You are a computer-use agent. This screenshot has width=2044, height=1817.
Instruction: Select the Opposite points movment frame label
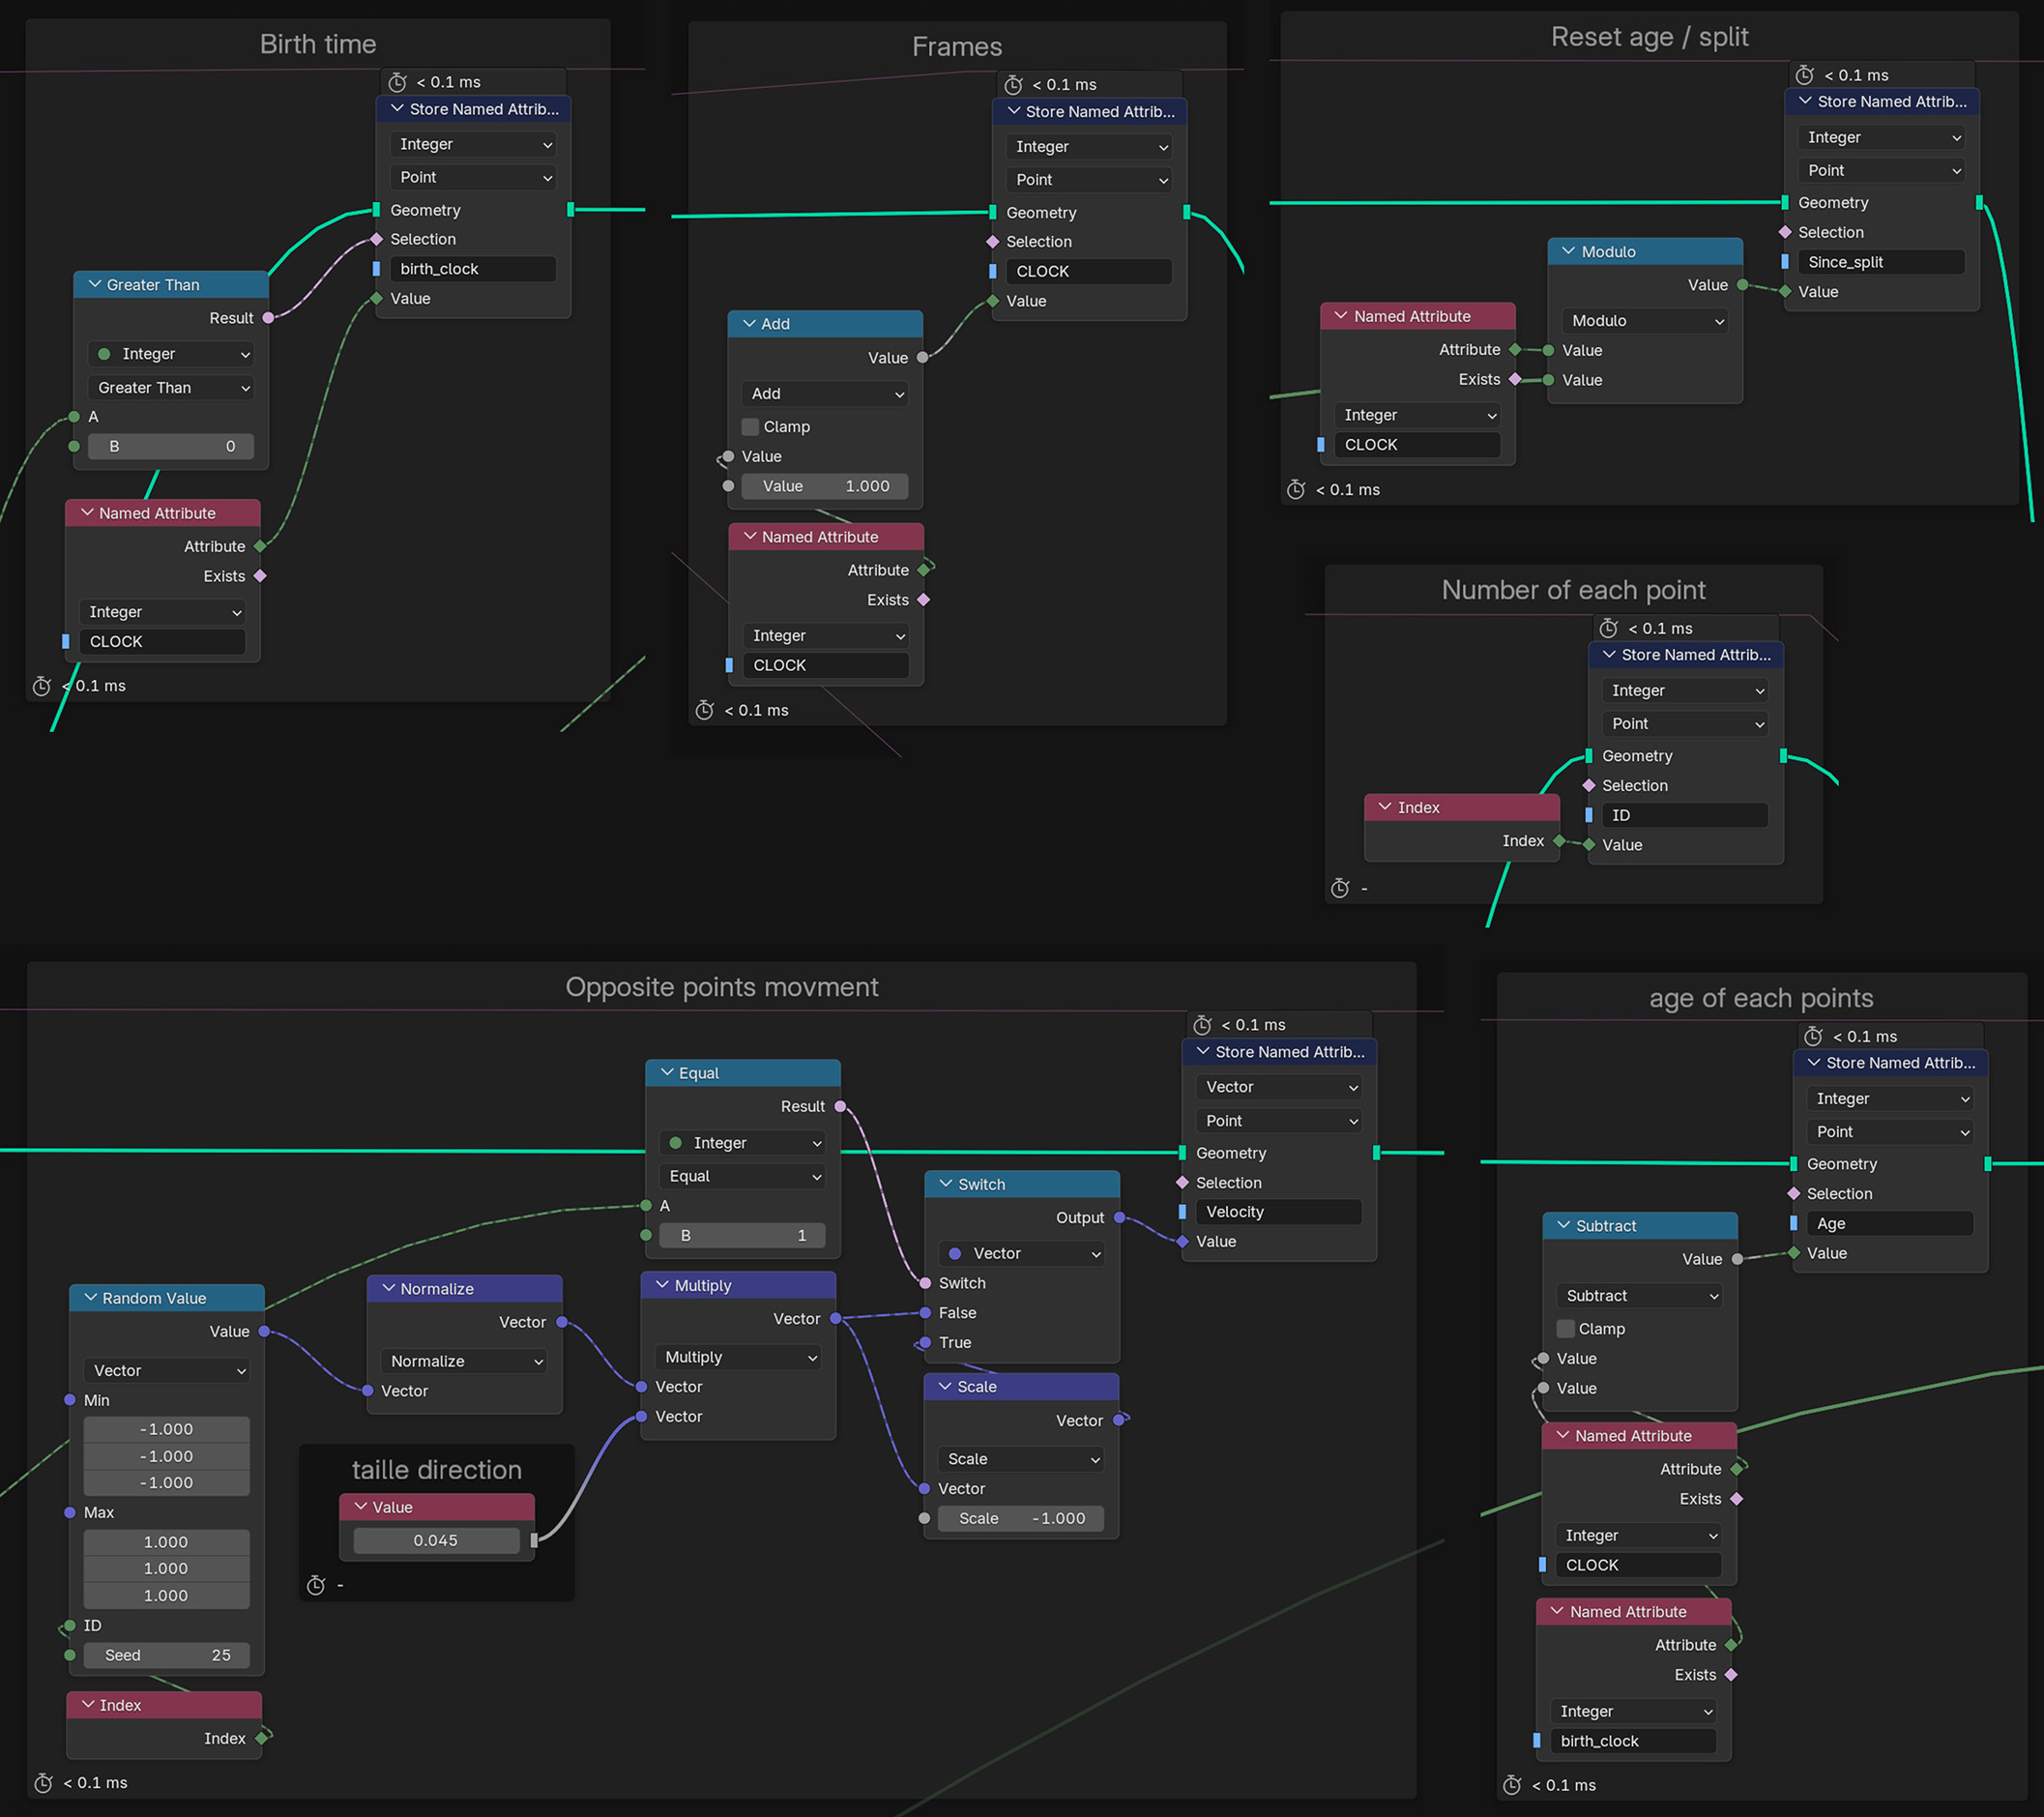click(721, 987)
